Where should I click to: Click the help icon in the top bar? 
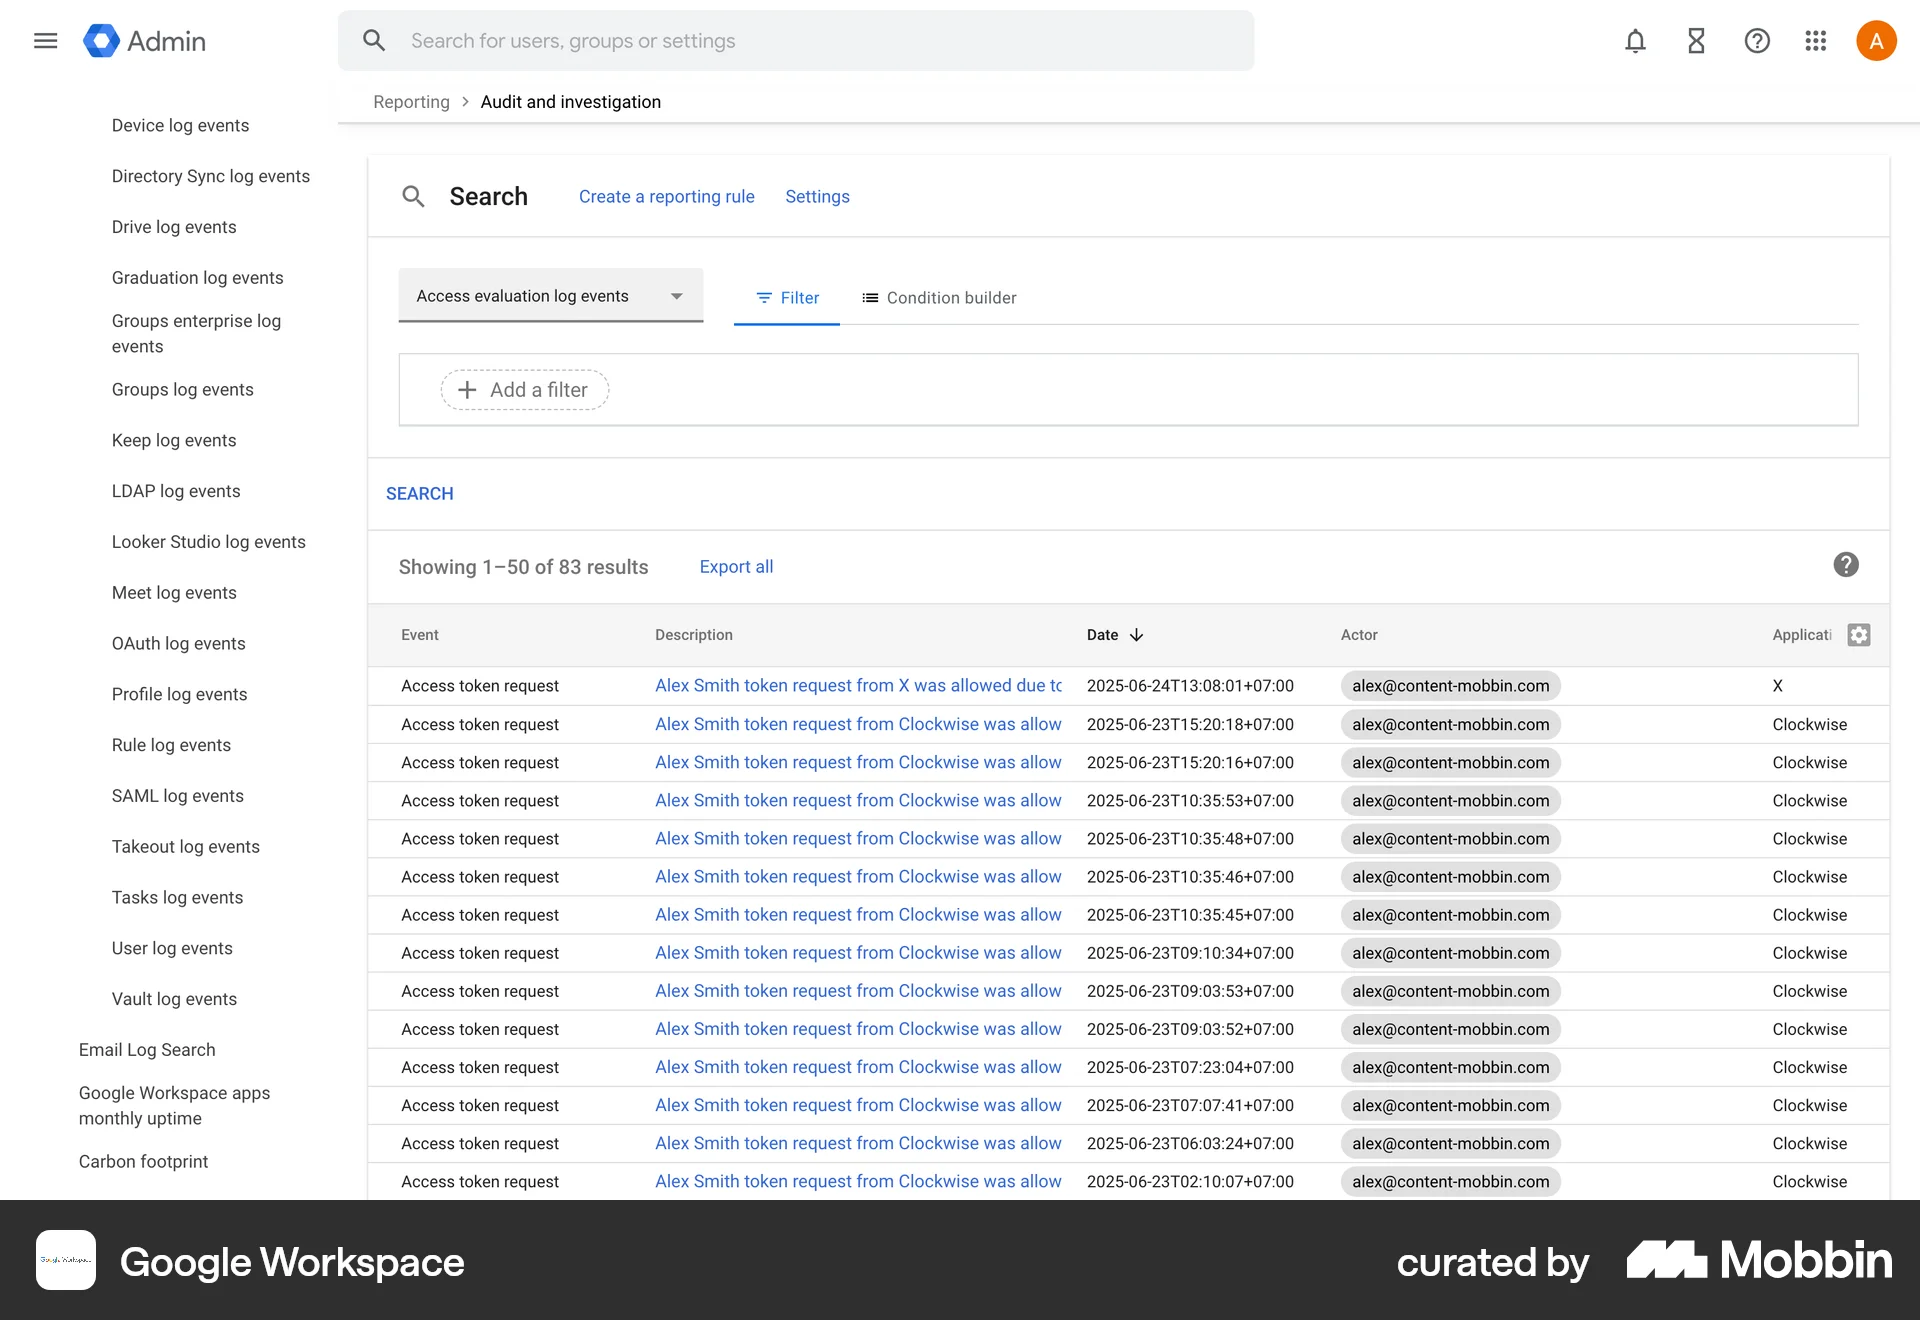pyautogui.click(x=1756, y=40)
